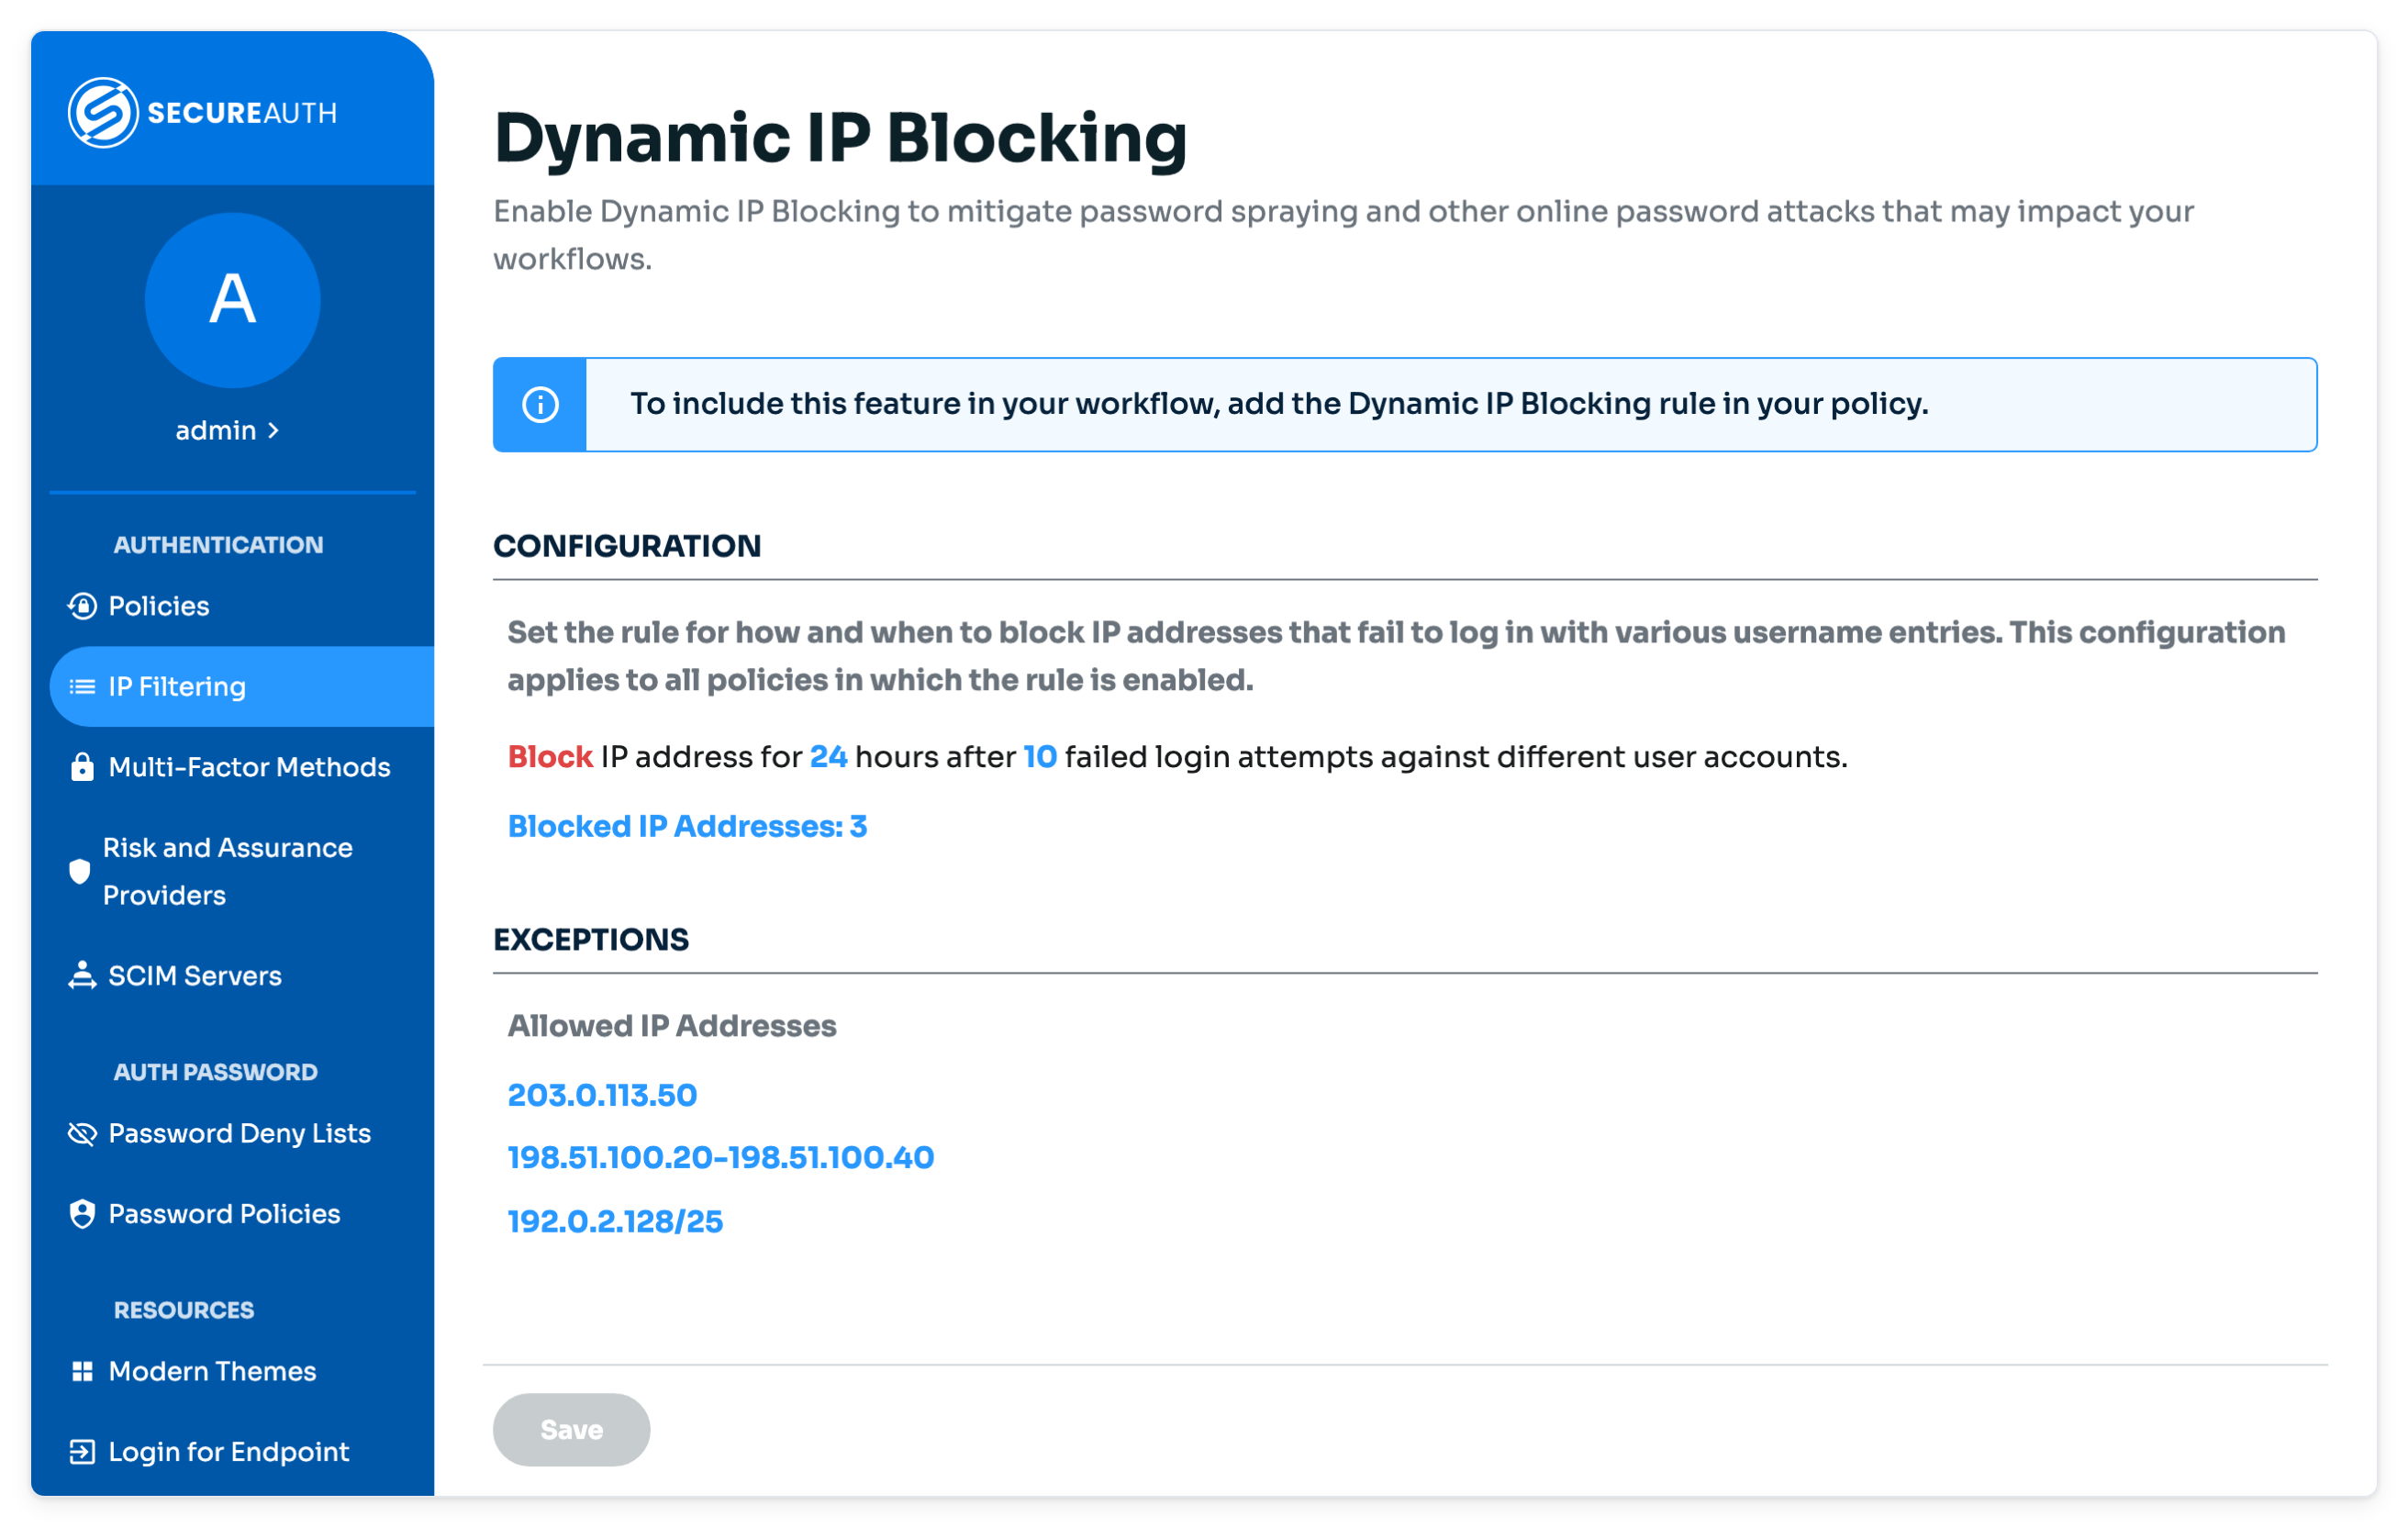
Task: Click allowed IP 203.0.113.50
Action: (x=602, y=1095)
